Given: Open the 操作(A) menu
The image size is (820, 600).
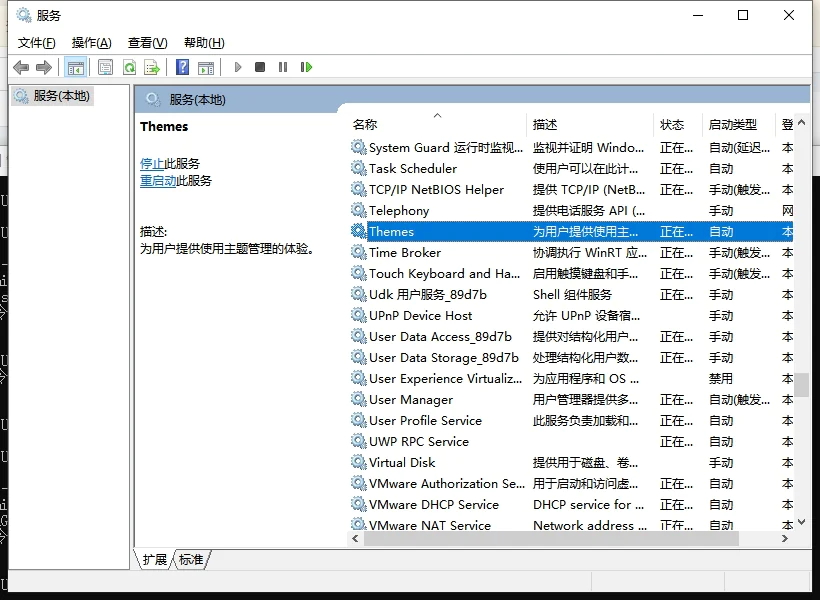Looking at the screenshot, I should [91, 42].
